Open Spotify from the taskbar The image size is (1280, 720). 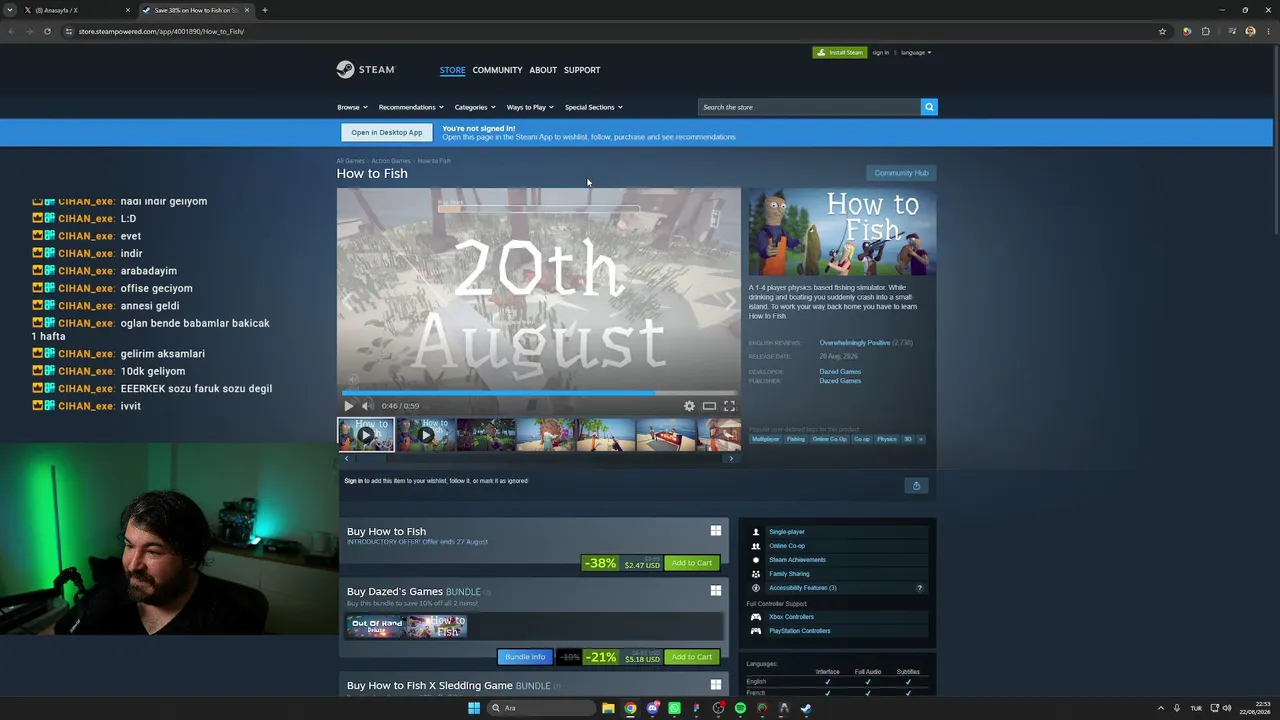pyautogui.click(x=740, y=708)
